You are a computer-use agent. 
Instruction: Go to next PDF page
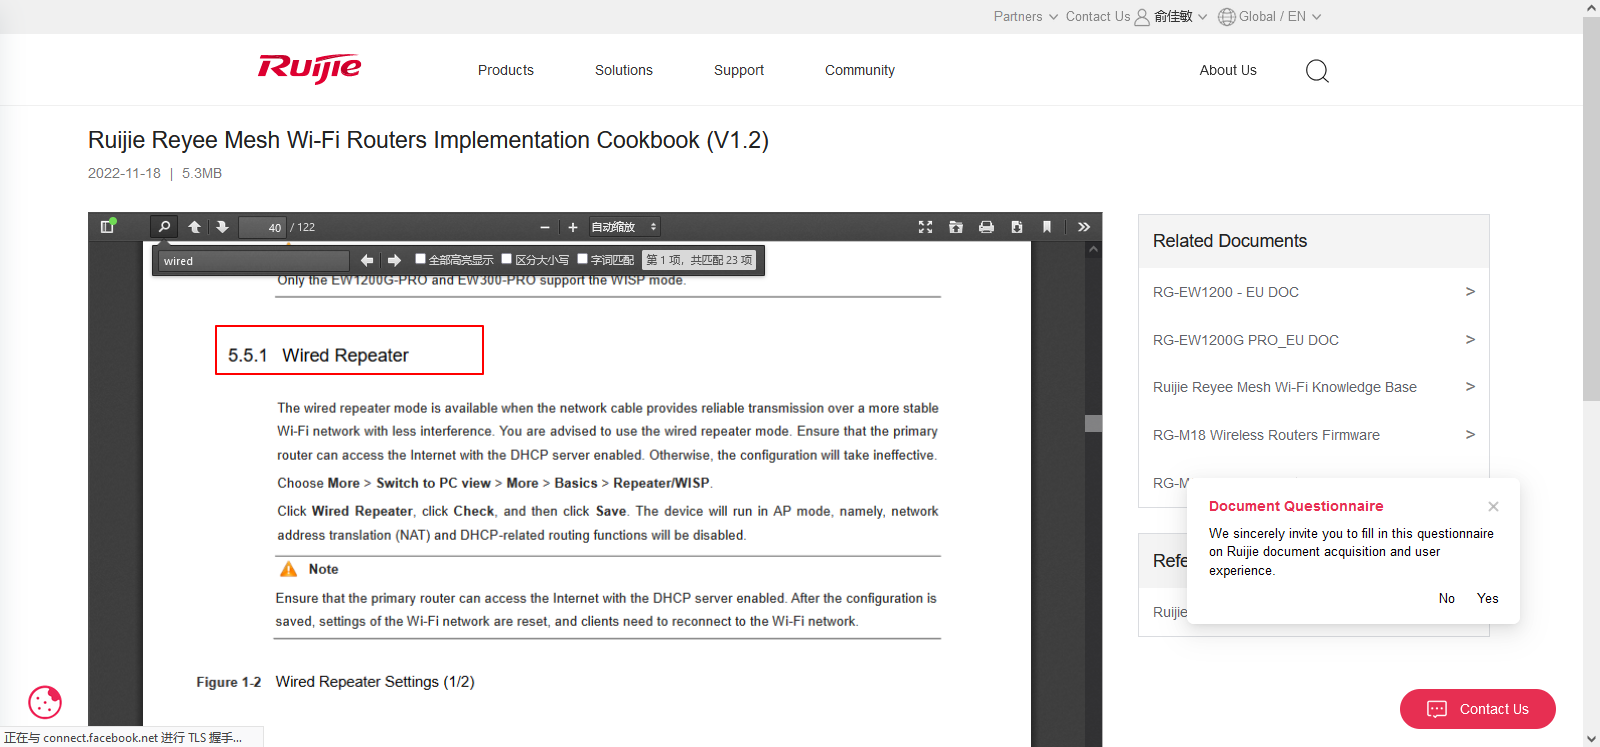[x=222, y=227]
